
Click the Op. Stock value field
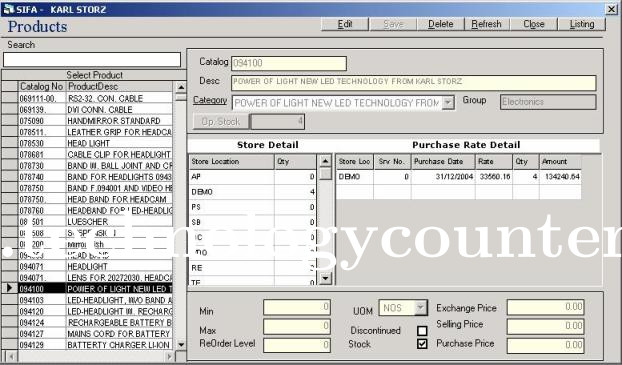tap(278, 121)
